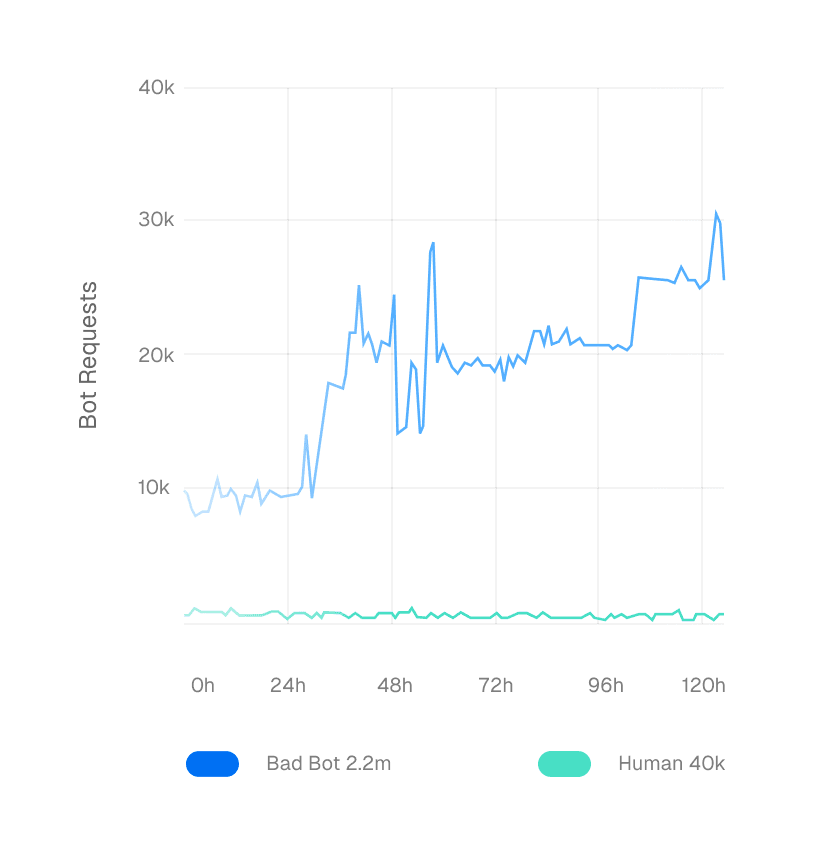Click the 20k y-axis label
This screenshot has height=860, width=828.
157,355
